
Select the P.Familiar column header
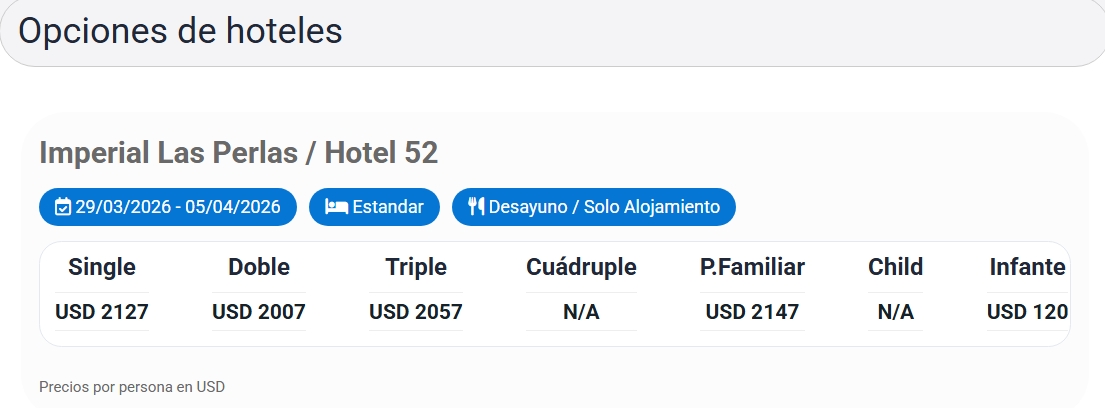pyautogui.click(x=752, y=267)
